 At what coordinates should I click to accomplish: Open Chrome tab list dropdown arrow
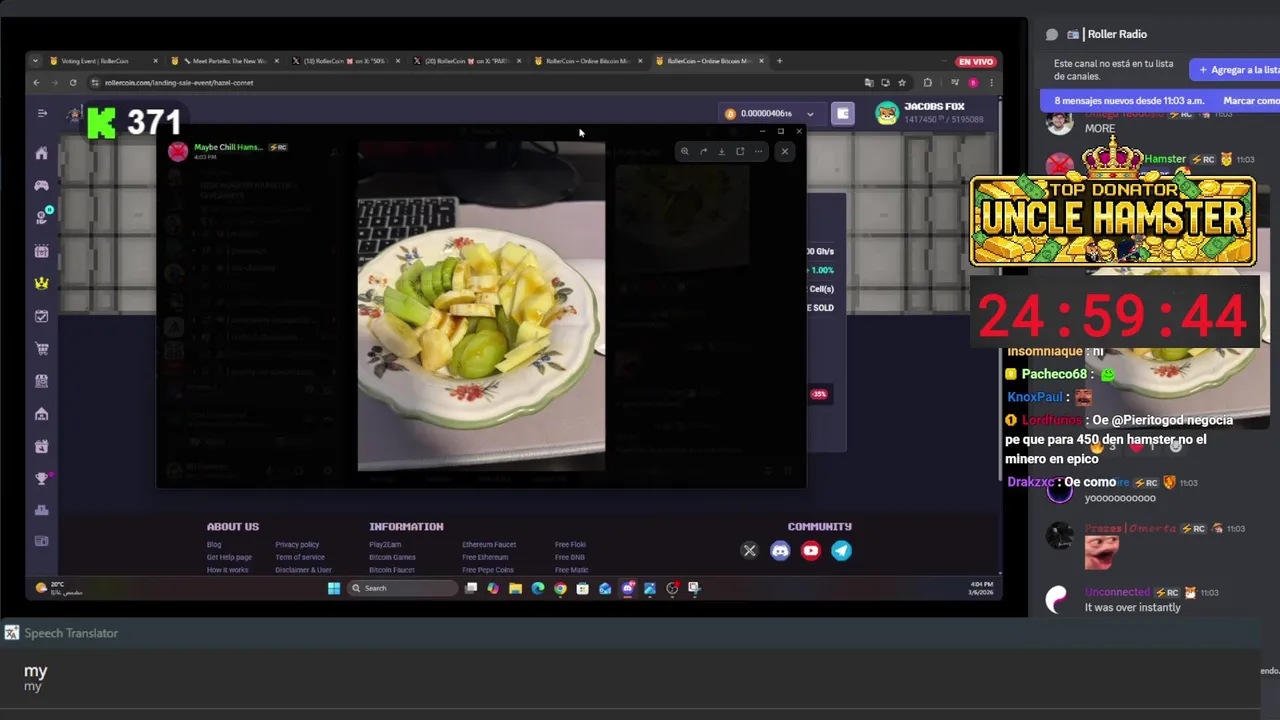point(36,61)
